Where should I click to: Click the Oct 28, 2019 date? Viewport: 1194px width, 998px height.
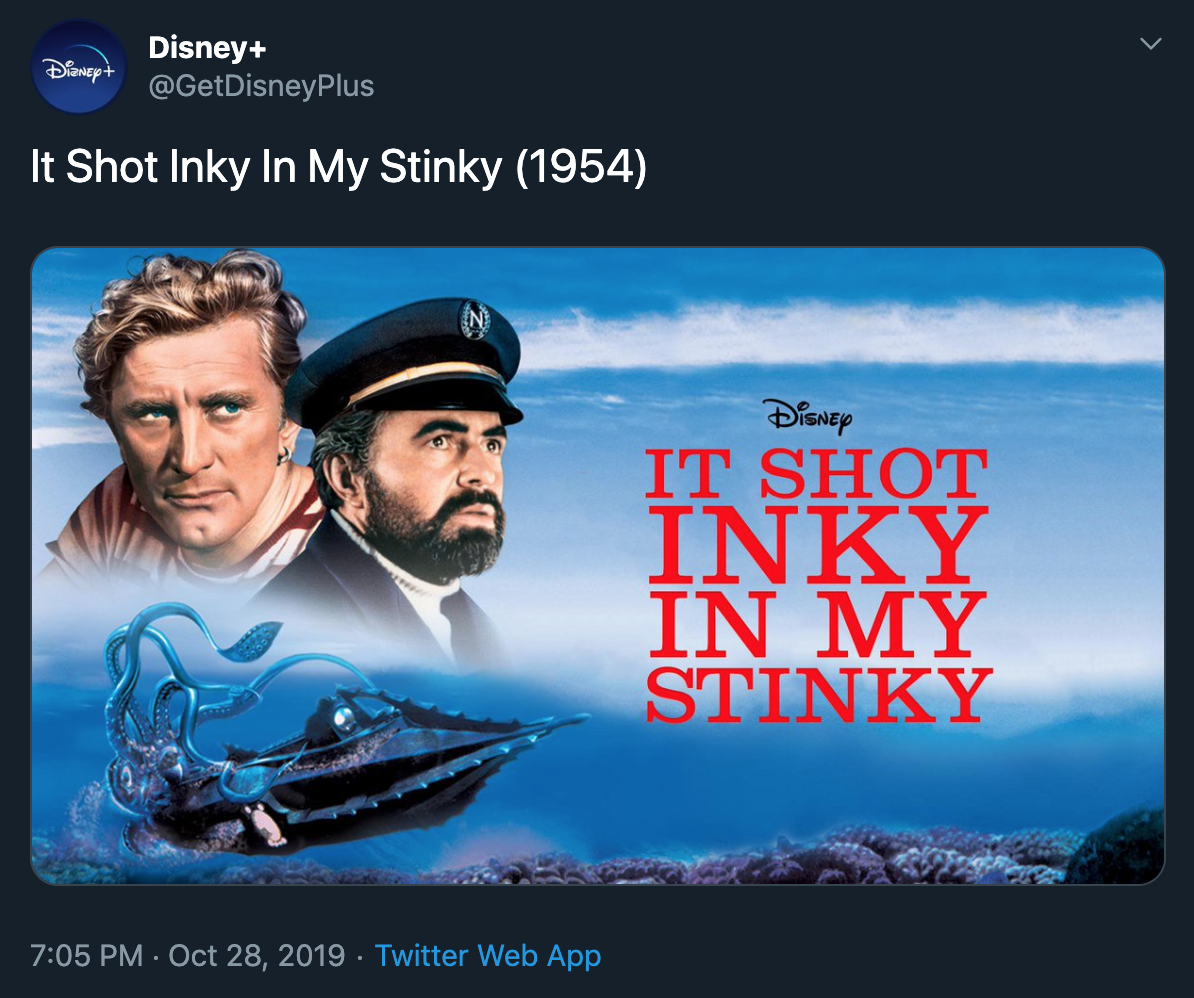(x=256, y=956)
